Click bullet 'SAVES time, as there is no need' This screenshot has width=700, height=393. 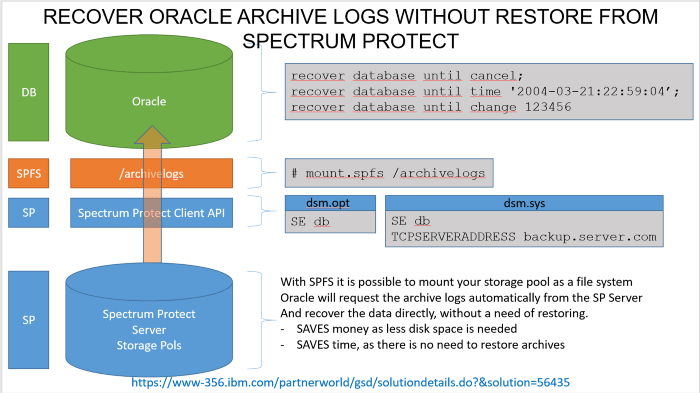430,345
